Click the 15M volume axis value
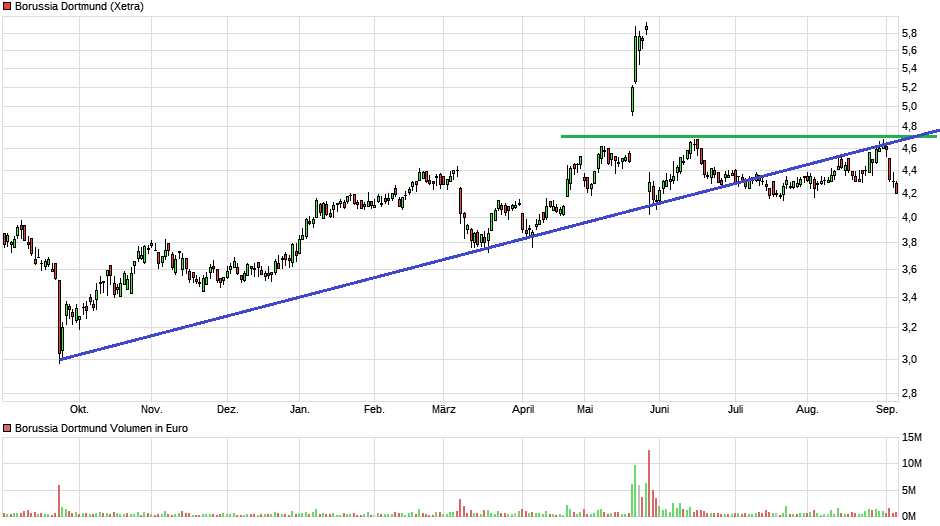Image resolution: width=940 pixels, height=526 pixels. click(x=912, y=437)
